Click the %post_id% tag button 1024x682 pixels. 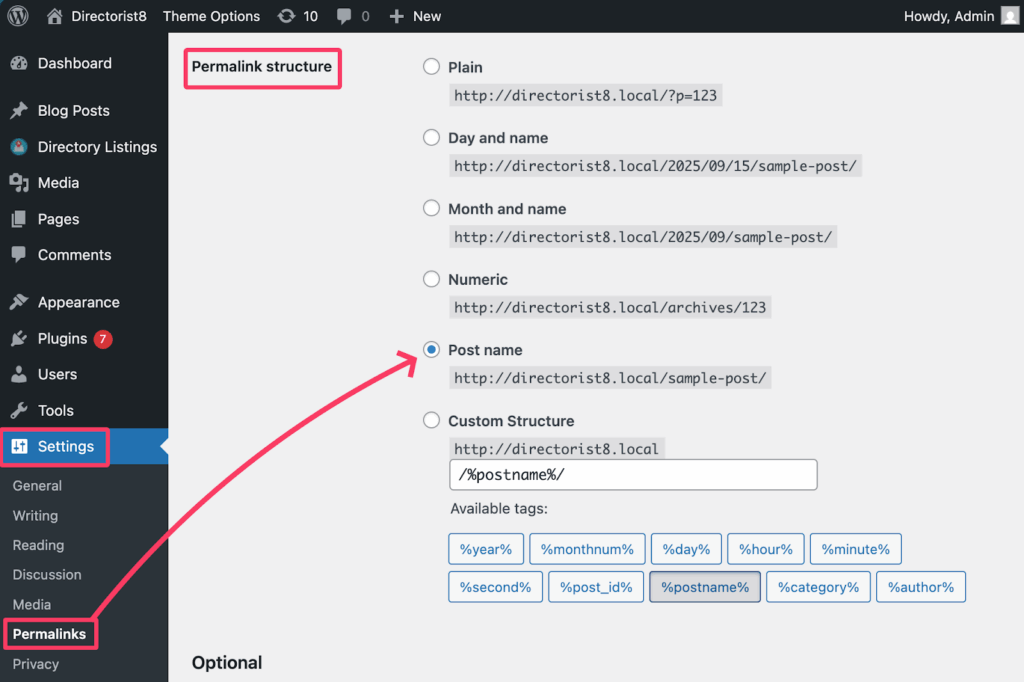coord(595,587)
